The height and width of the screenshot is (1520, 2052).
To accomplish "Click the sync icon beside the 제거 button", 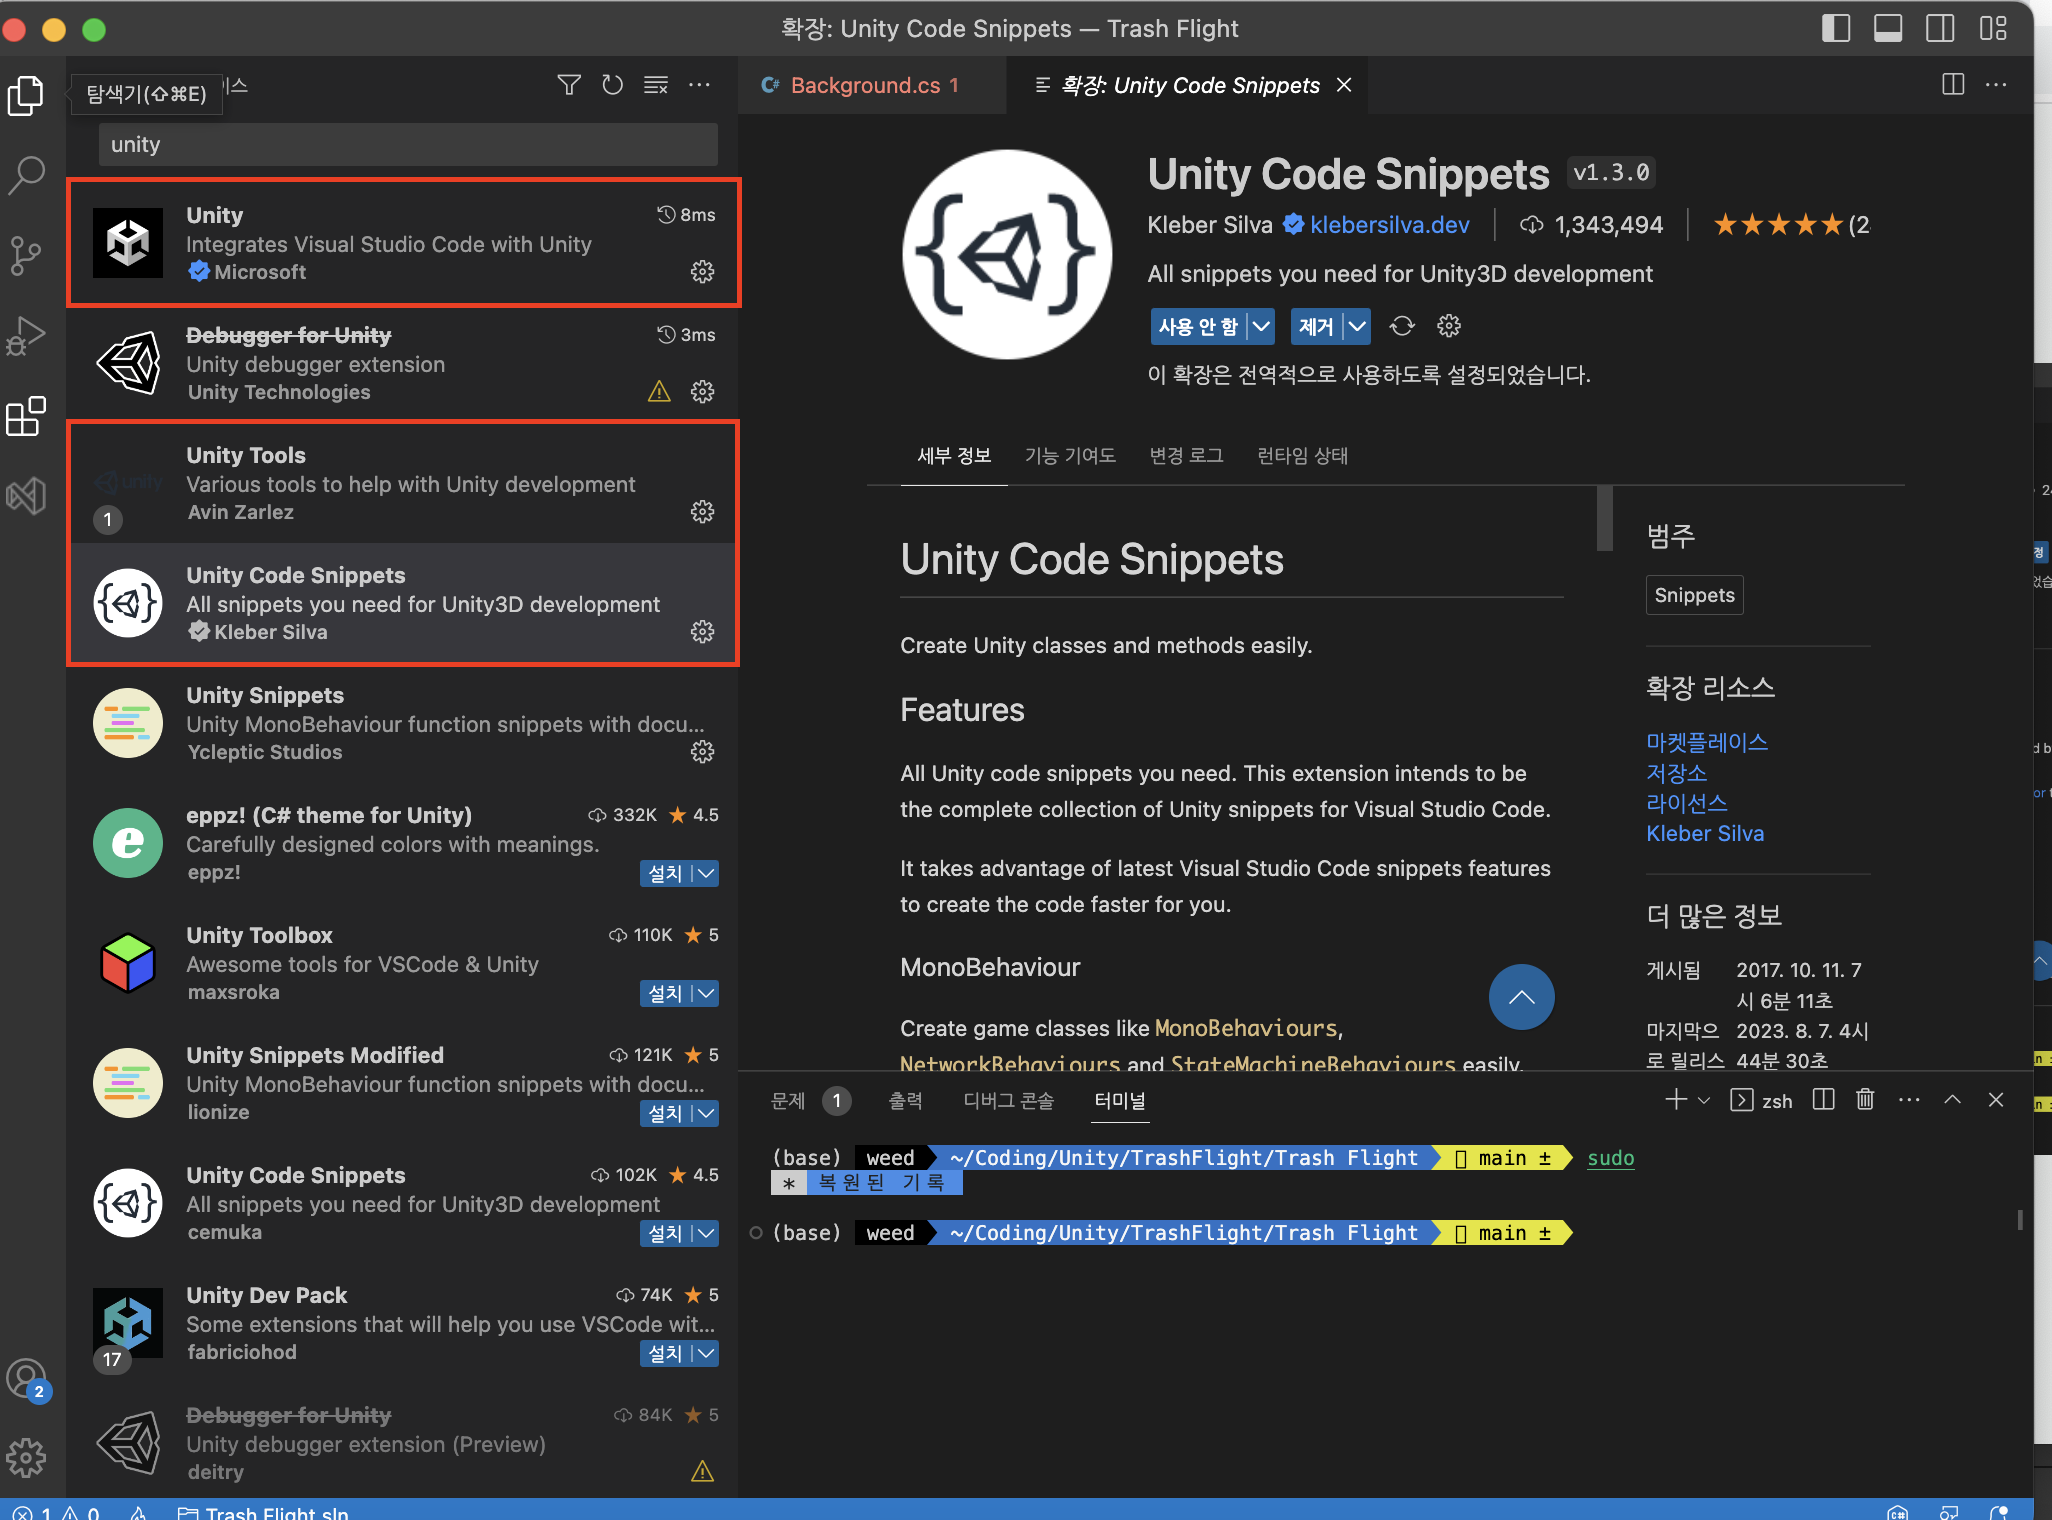I will [x=1402, y=326].
